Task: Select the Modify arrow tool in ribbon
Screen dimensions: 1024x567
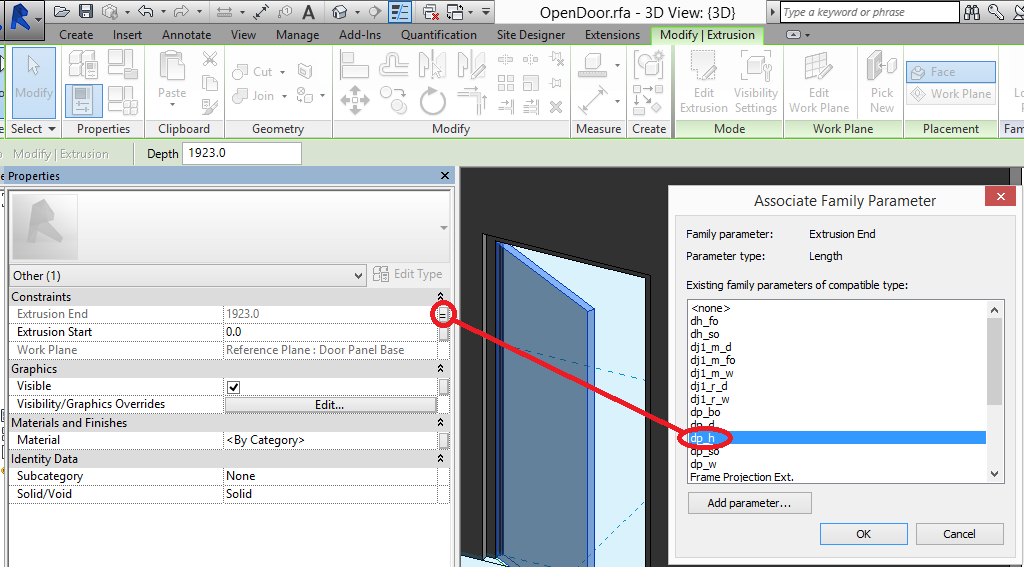Action: click(x=33, y=82)
